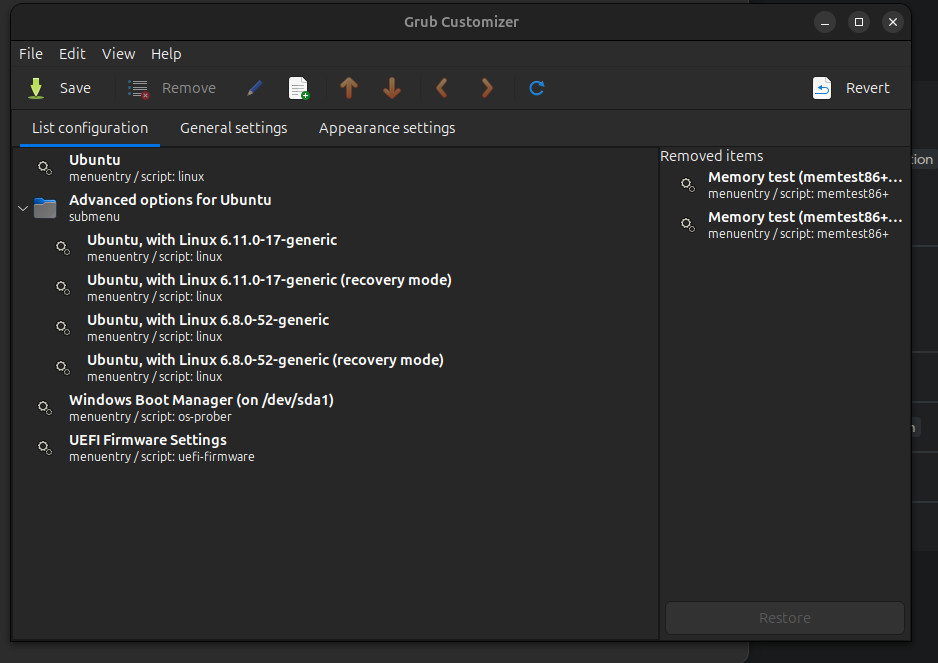Move entry up with the up arrow
The width and height of the screenshot is (938, 663).
[349, 88]
